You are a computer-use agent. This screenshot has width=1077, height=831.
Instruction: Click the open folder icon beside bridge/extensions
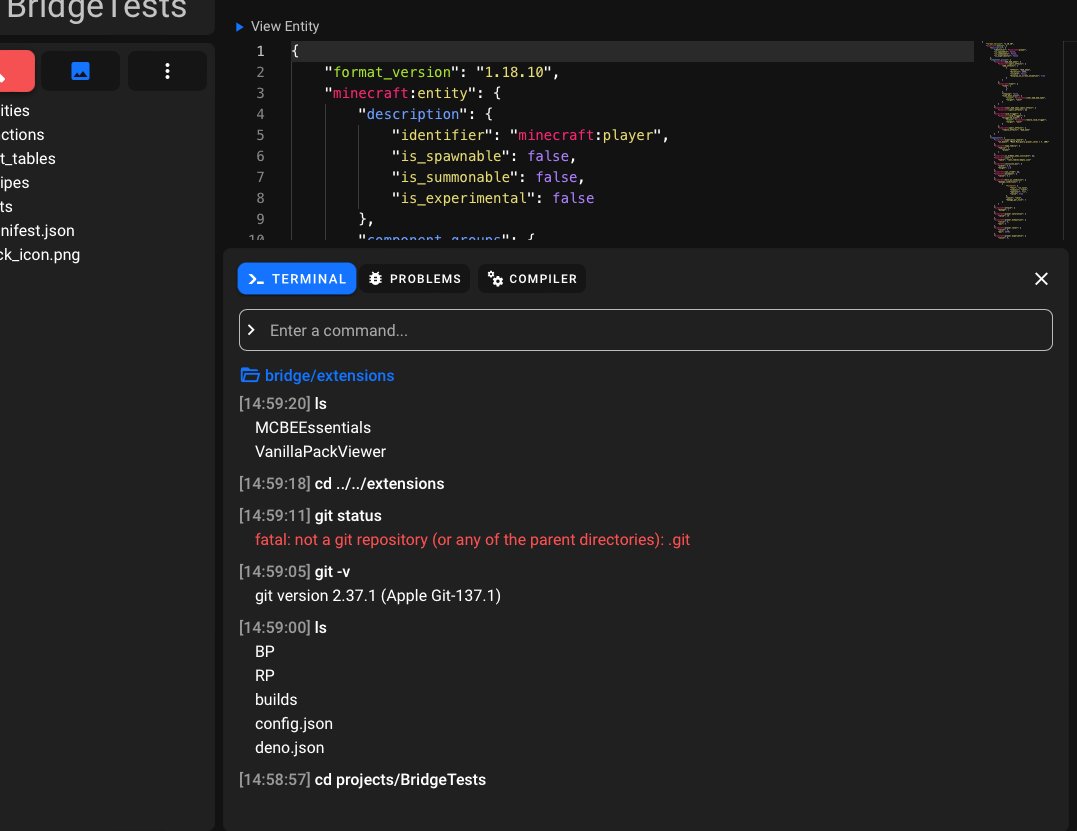tap(250, 376)
